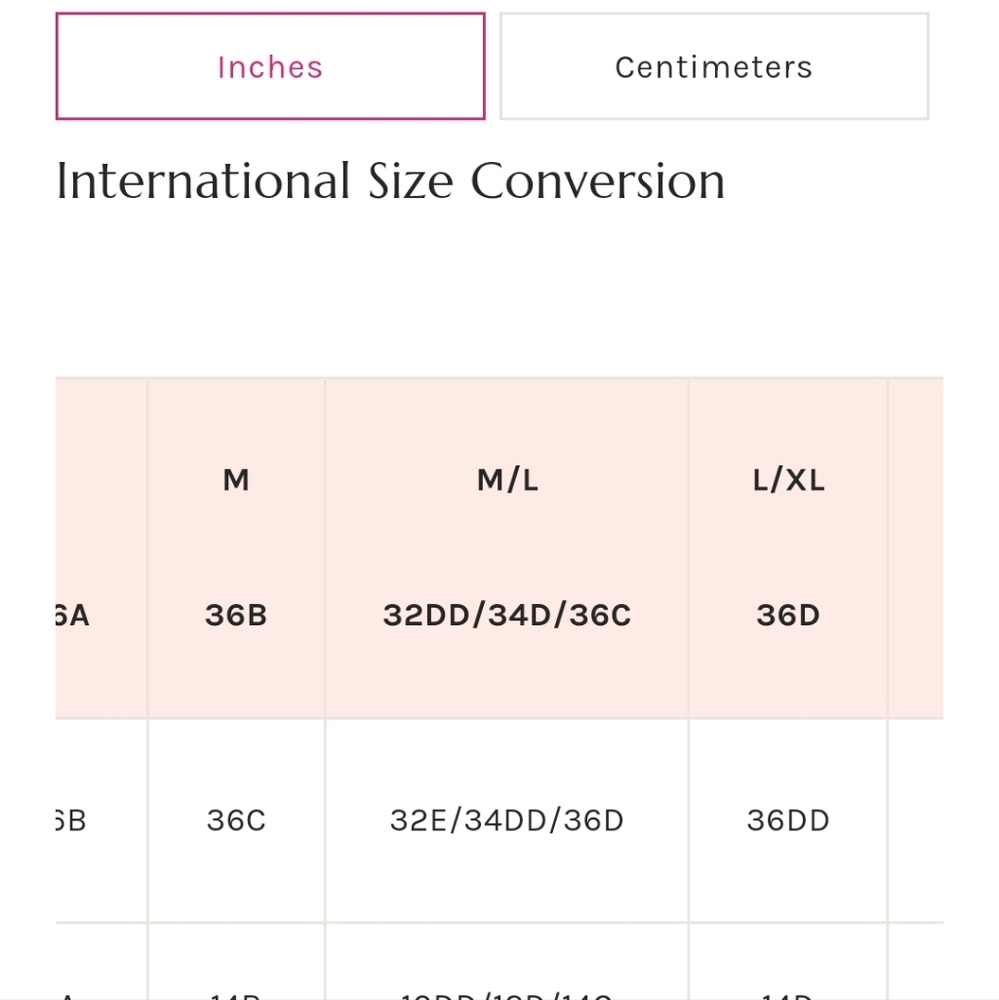Select the M/L size column header
Viewport: 999px width, 1000px height.
[x=507, y=480]
